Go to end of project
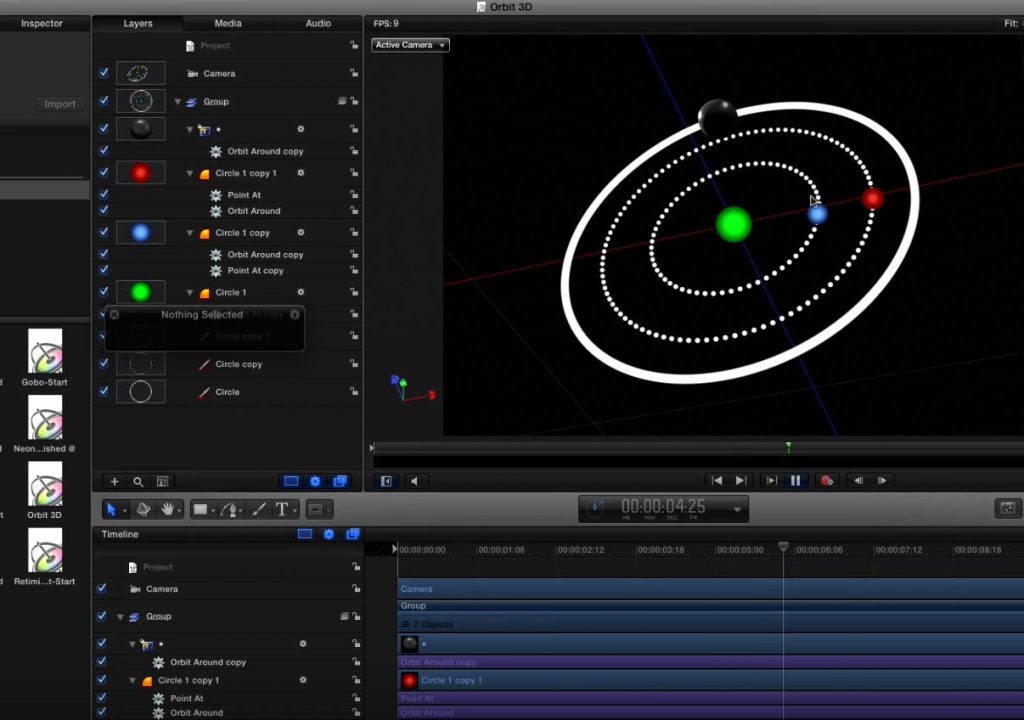This screenshot has width=1024, height=720. pyautogui.click(x=741, y=481)
